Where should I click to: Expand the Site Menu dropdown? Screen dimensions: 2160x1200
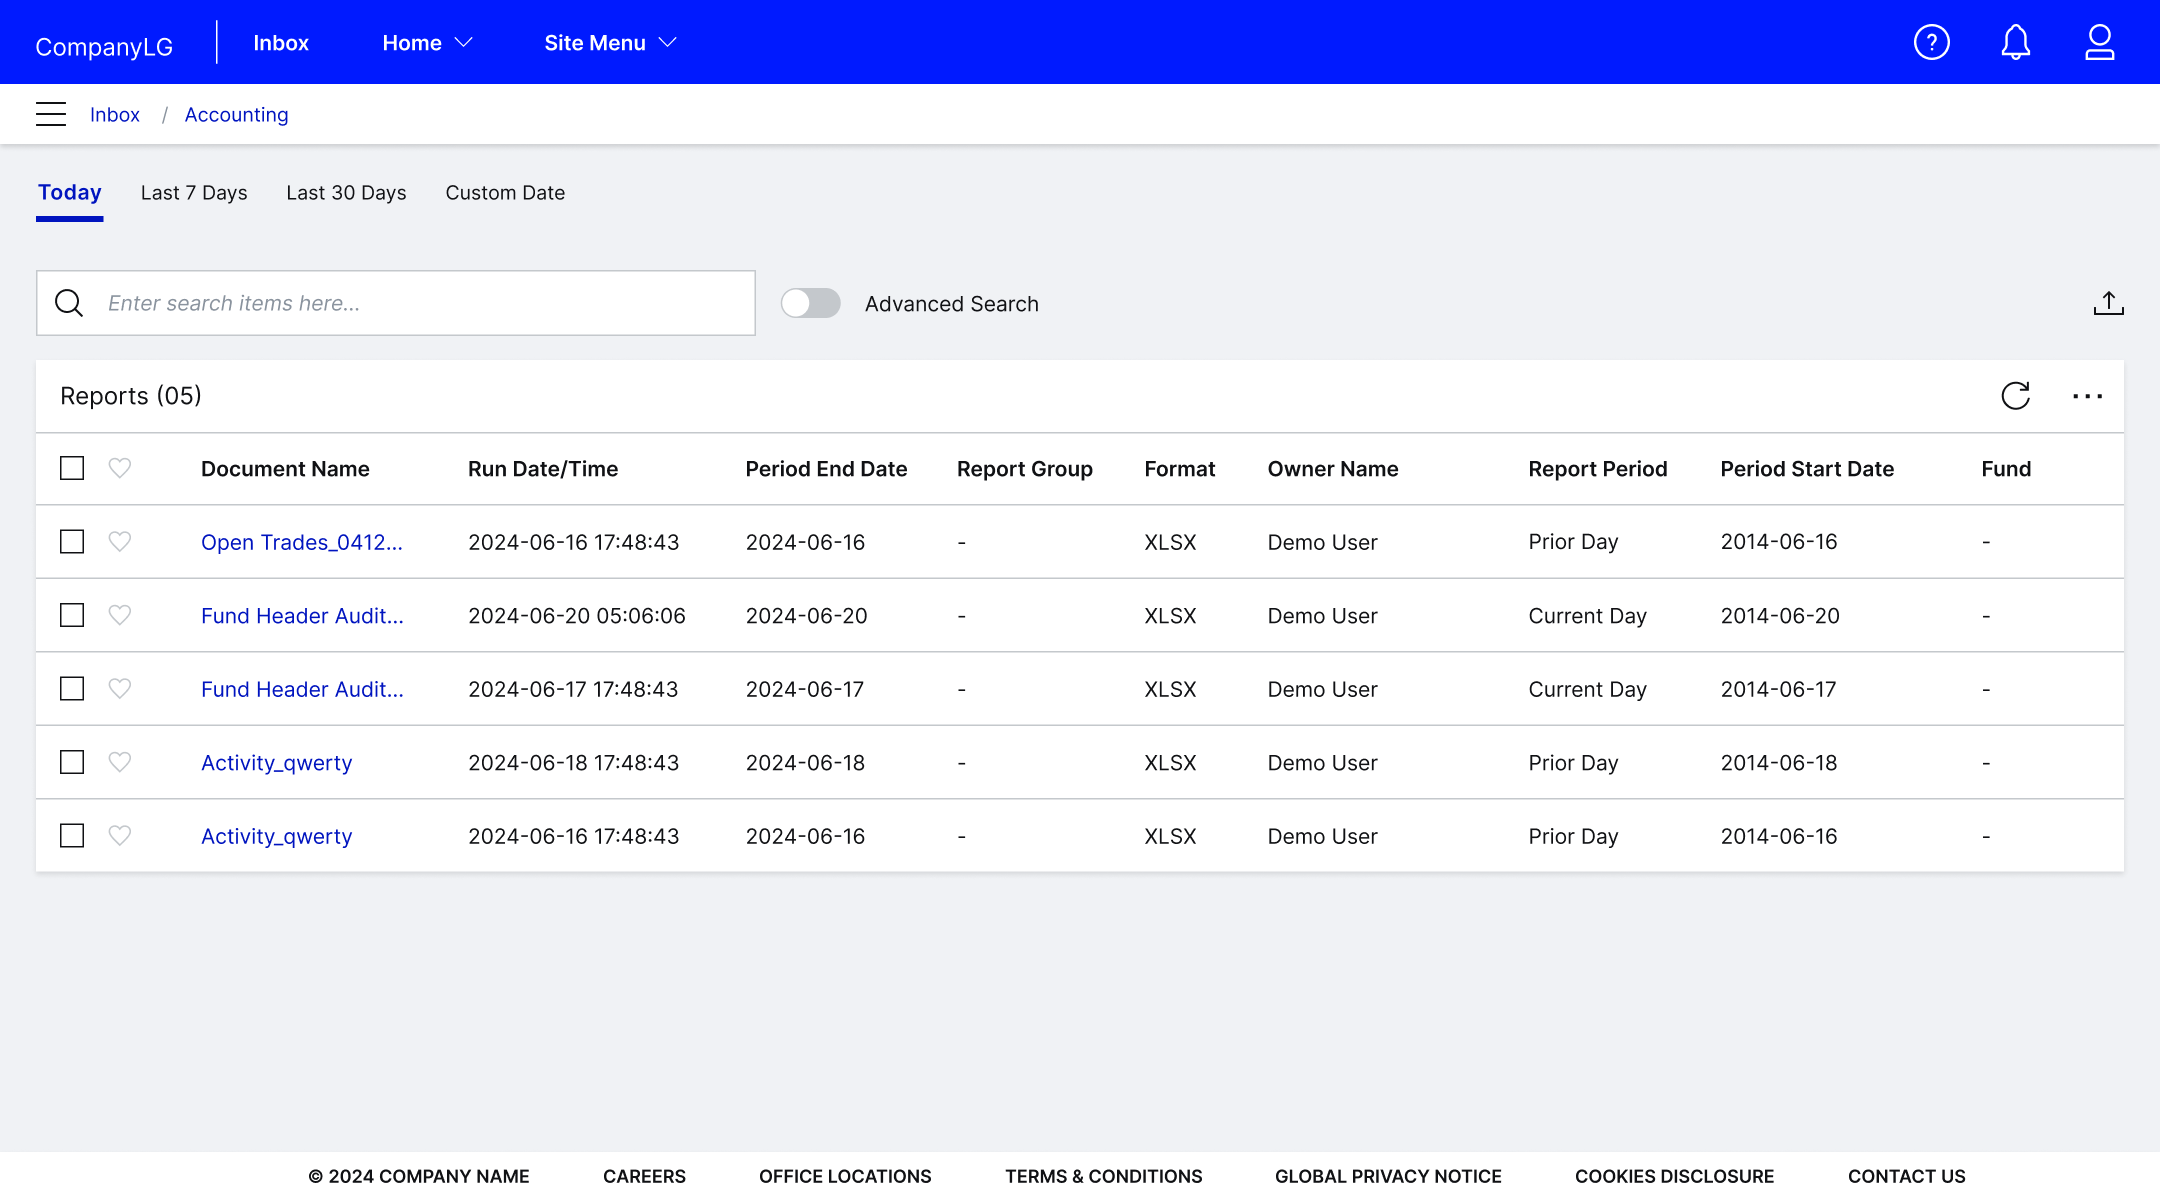pos(610,43)
